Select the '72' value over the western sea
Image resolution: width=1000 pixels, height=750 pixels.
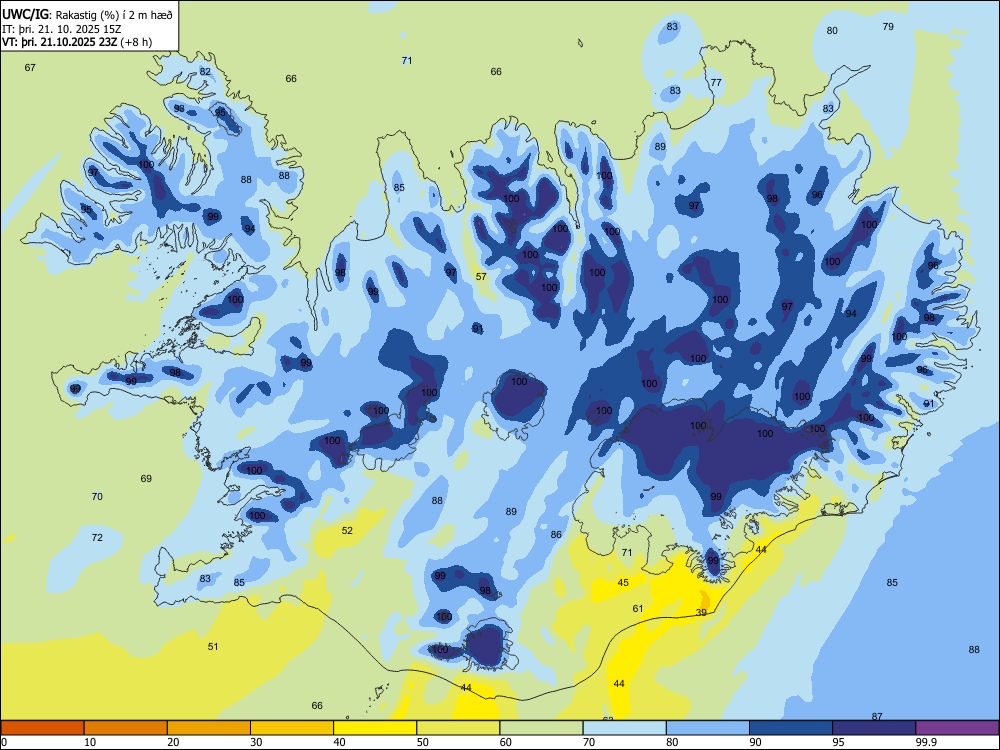pos(97,538)
